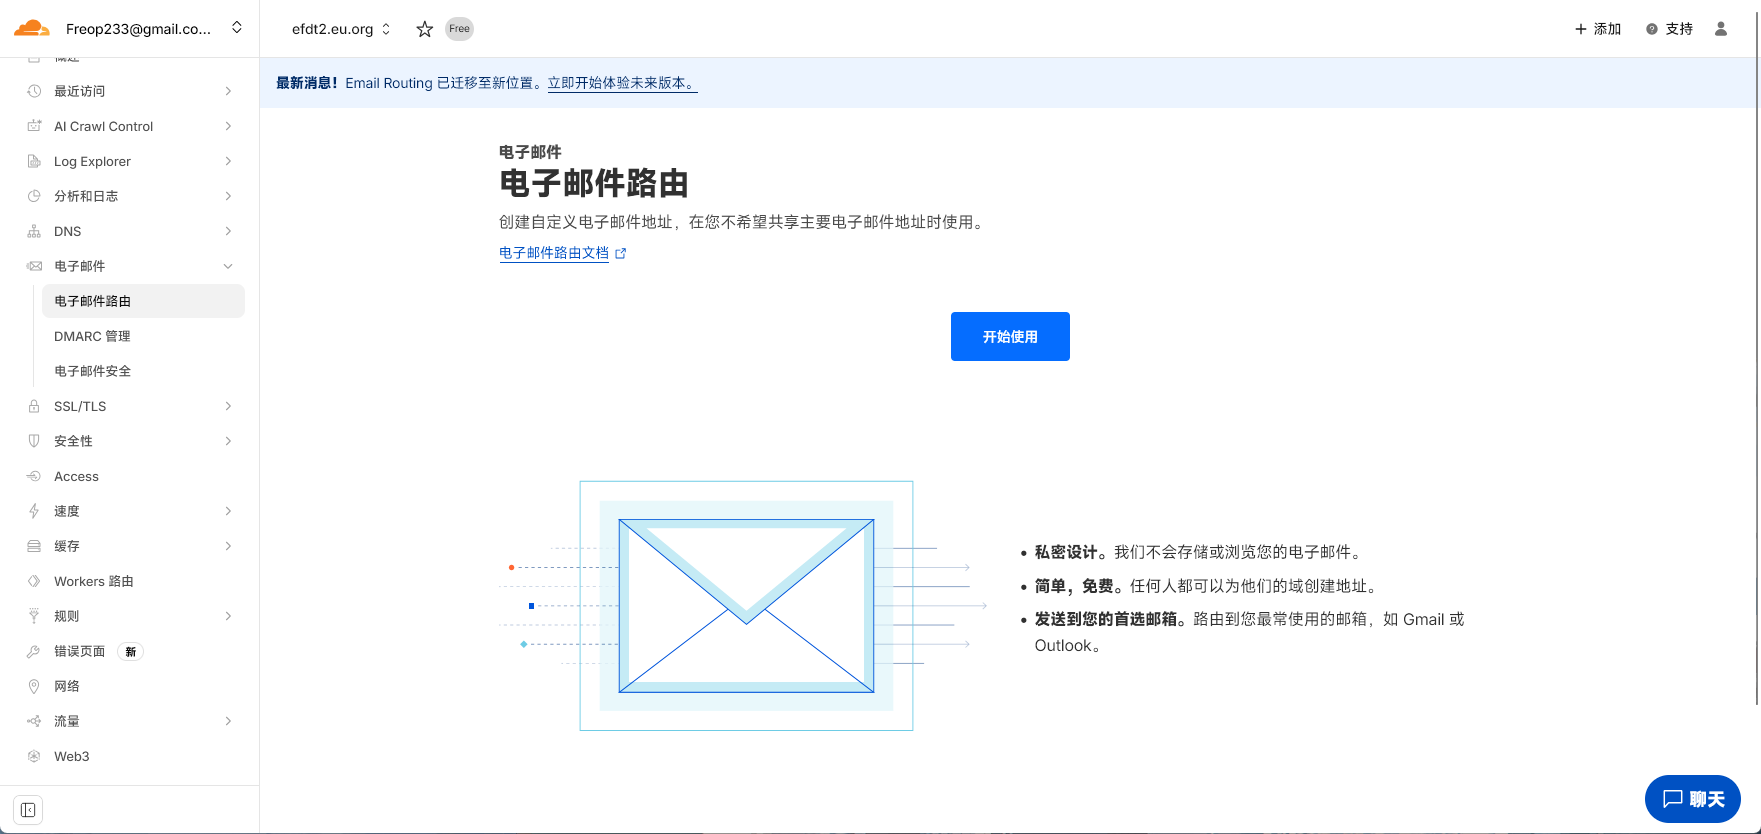The height and width of the screenshot is (834, 1761).
Task: Collapse sidebar using bottom panel icon
Action: click(28, 810)
